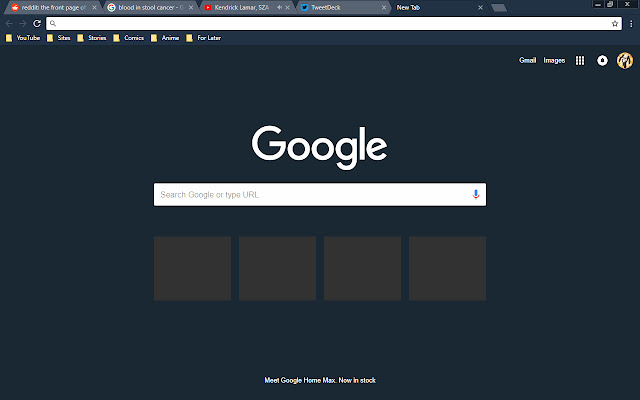The height and width of the screenshot is (400, 640).
Task: Click the Google favicon on blood in stool tab
Action: click(x=111, y=7)
